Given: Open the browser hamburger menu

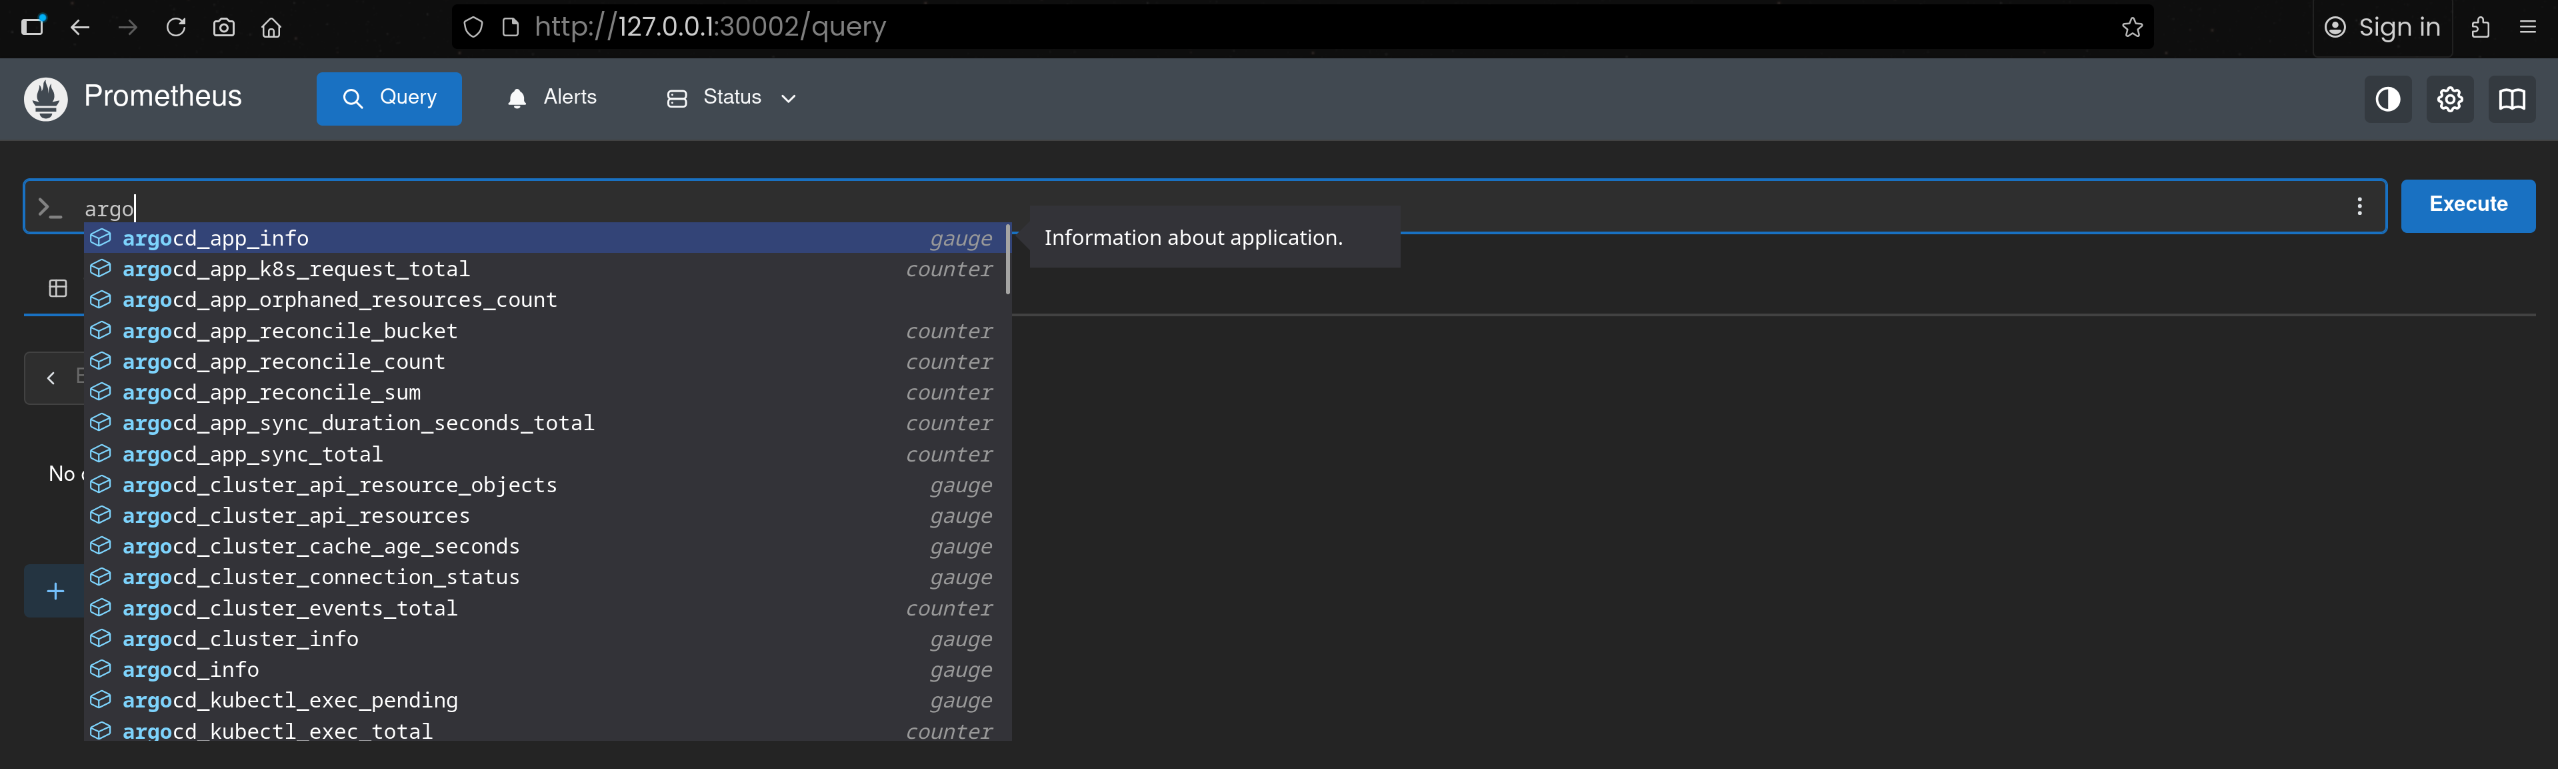Looking at the screenshot, I should (x=2528, y=27).
